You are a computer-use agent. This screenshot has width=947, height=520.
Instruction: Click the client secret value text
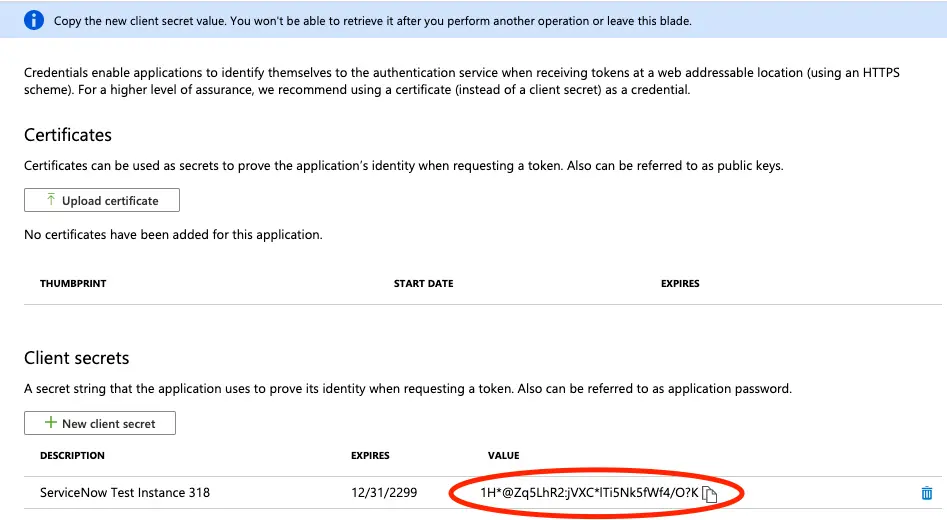(x=588, y=493)
